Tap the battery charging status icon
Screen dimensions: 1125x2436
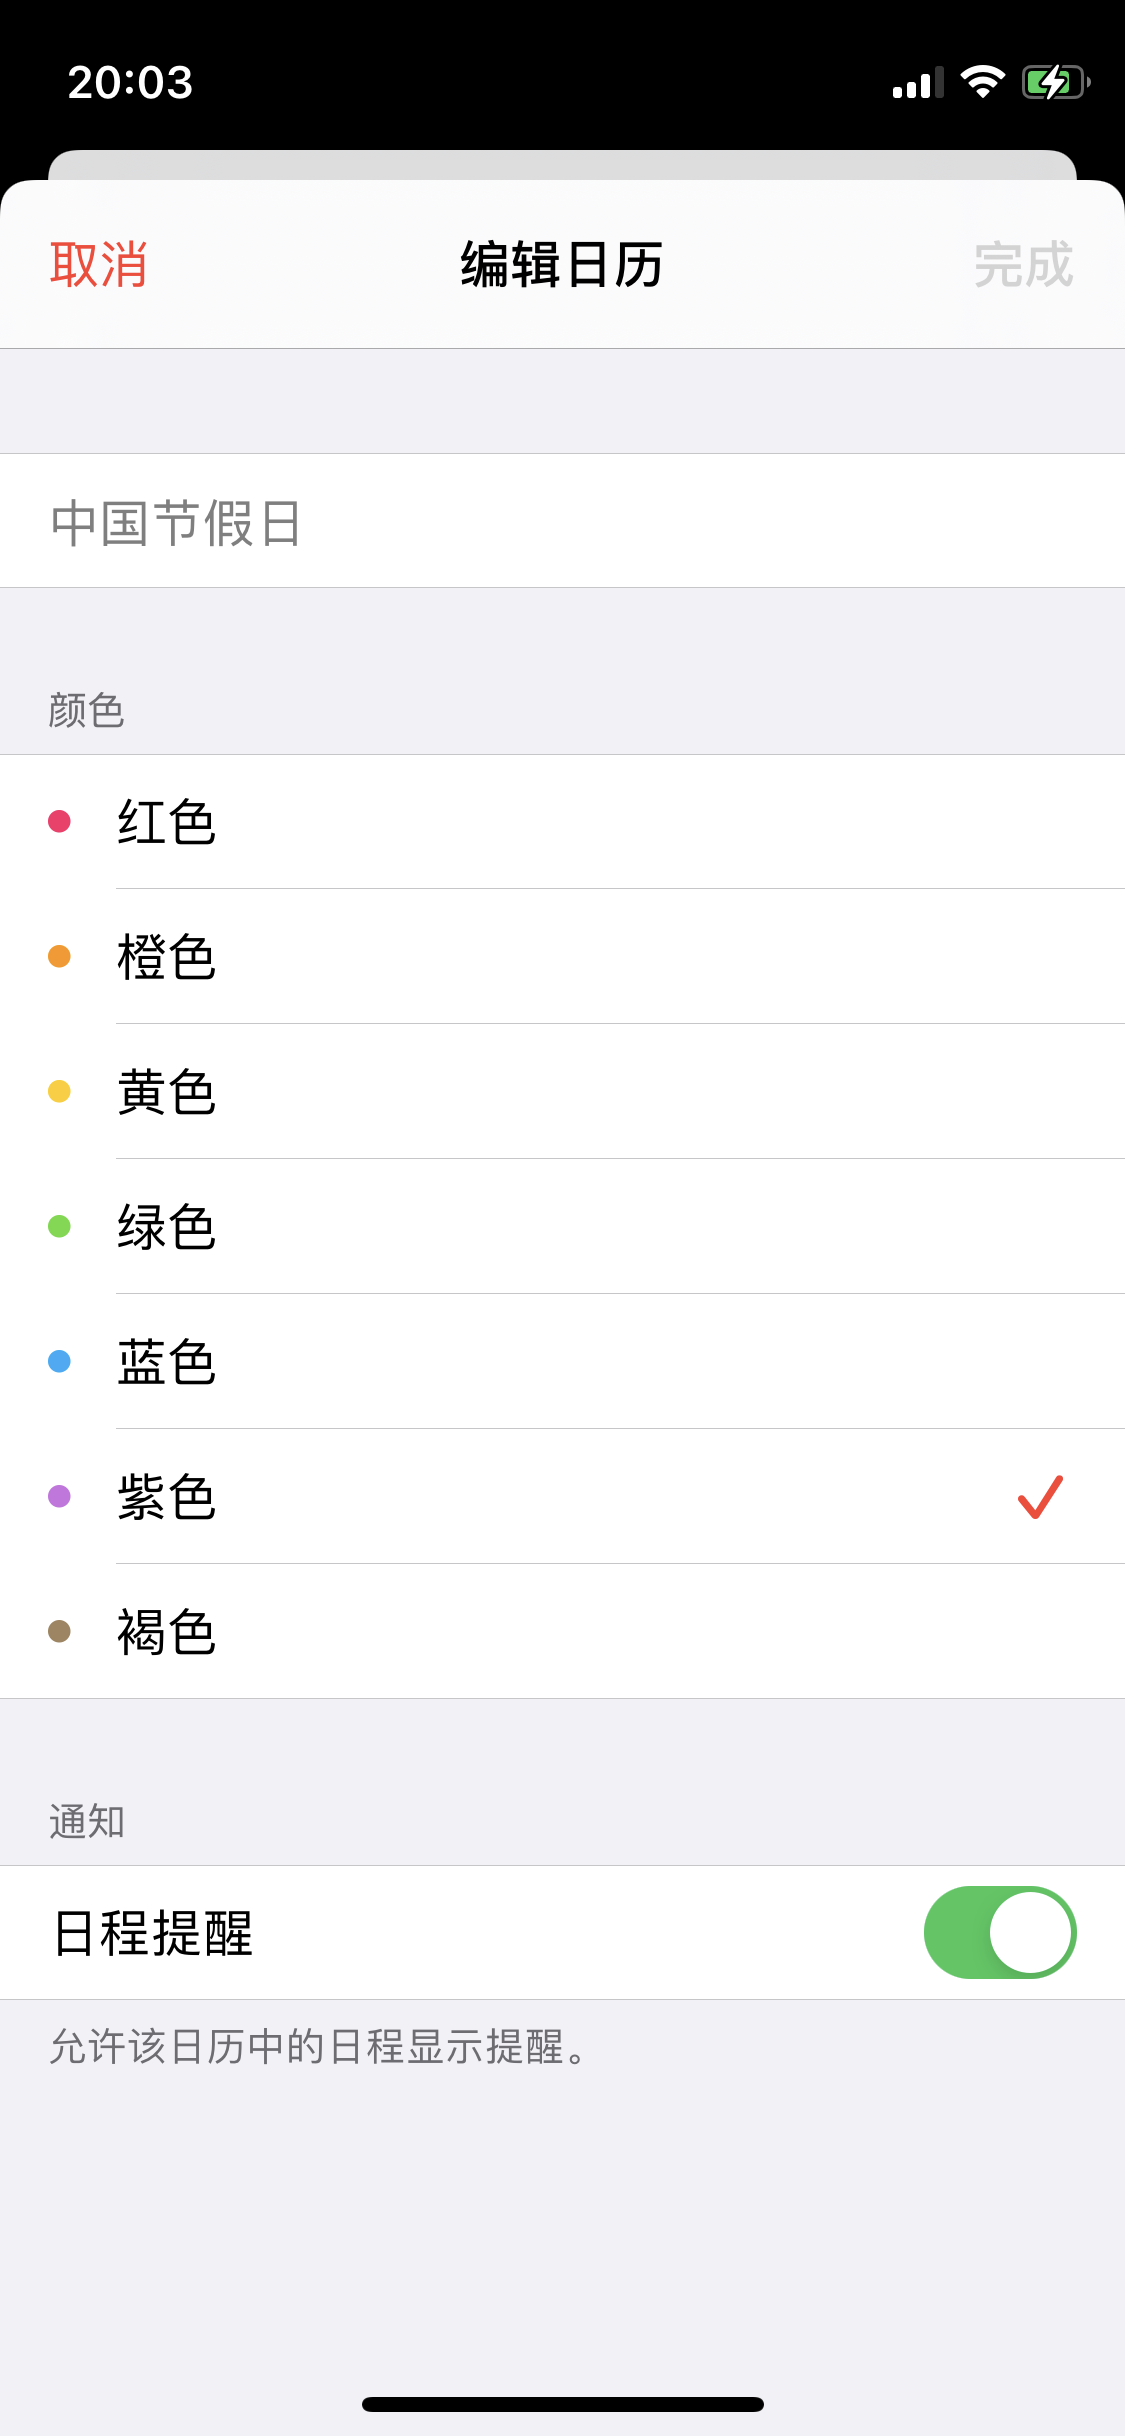tap(1054, 82)
